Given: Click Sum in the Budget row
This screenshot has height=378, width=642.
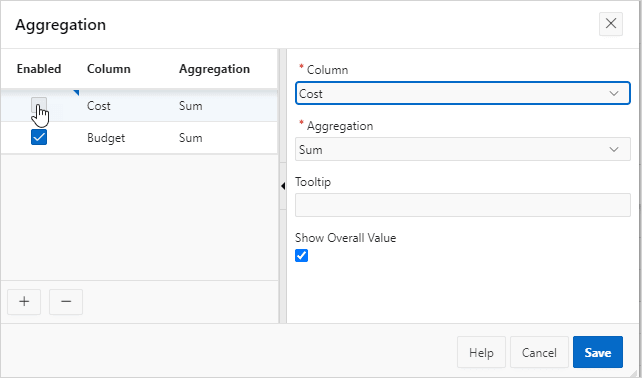Looking at the screenshot, I should tap(190, 138).
